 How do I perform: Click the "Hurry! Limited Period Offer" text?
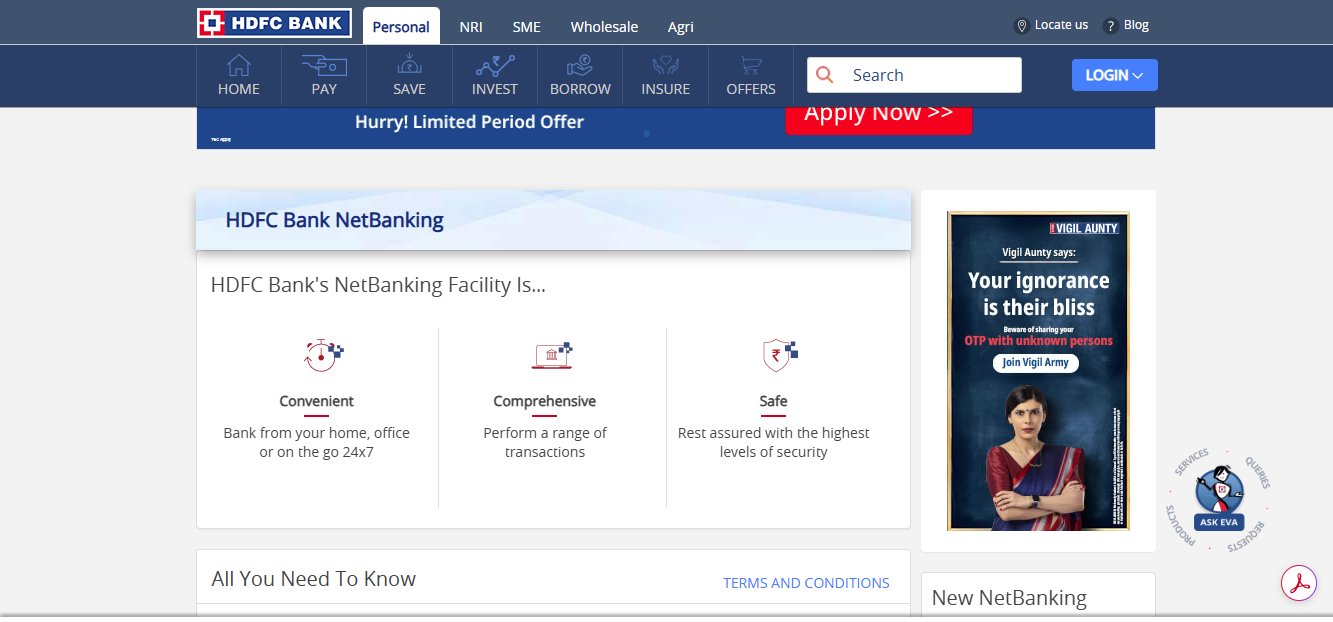pyautogui.click(x=469, y=122)
